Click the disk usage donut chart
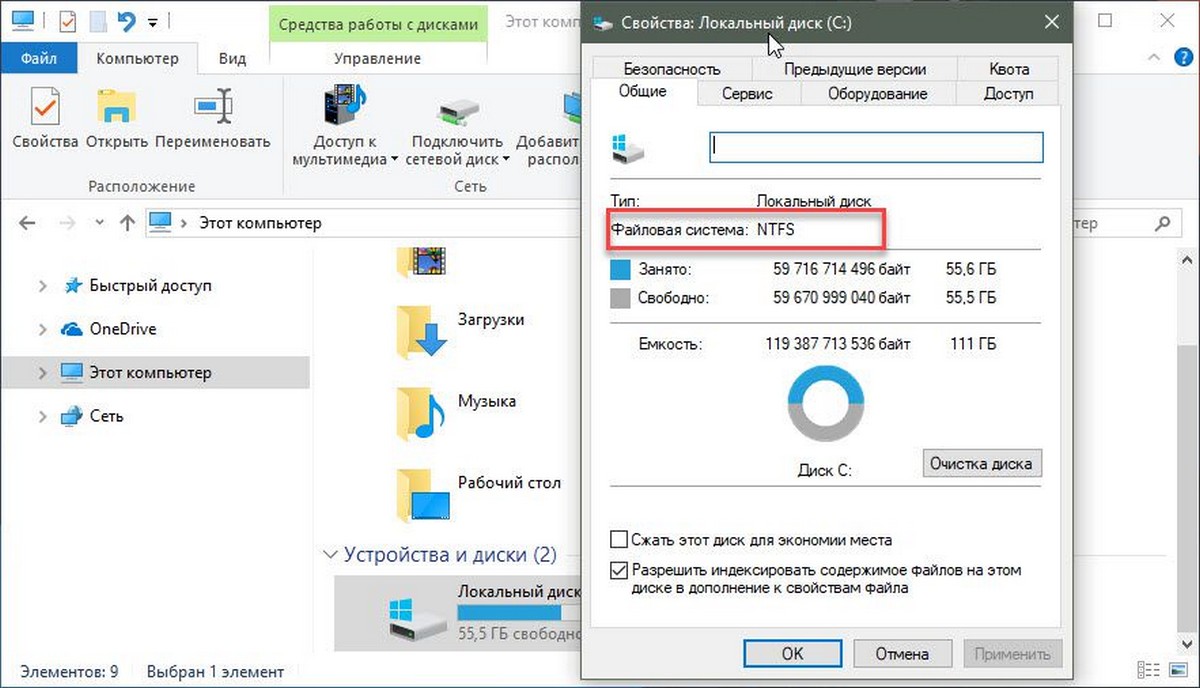This screenshot has width=1200, height=688. point(825,406)
